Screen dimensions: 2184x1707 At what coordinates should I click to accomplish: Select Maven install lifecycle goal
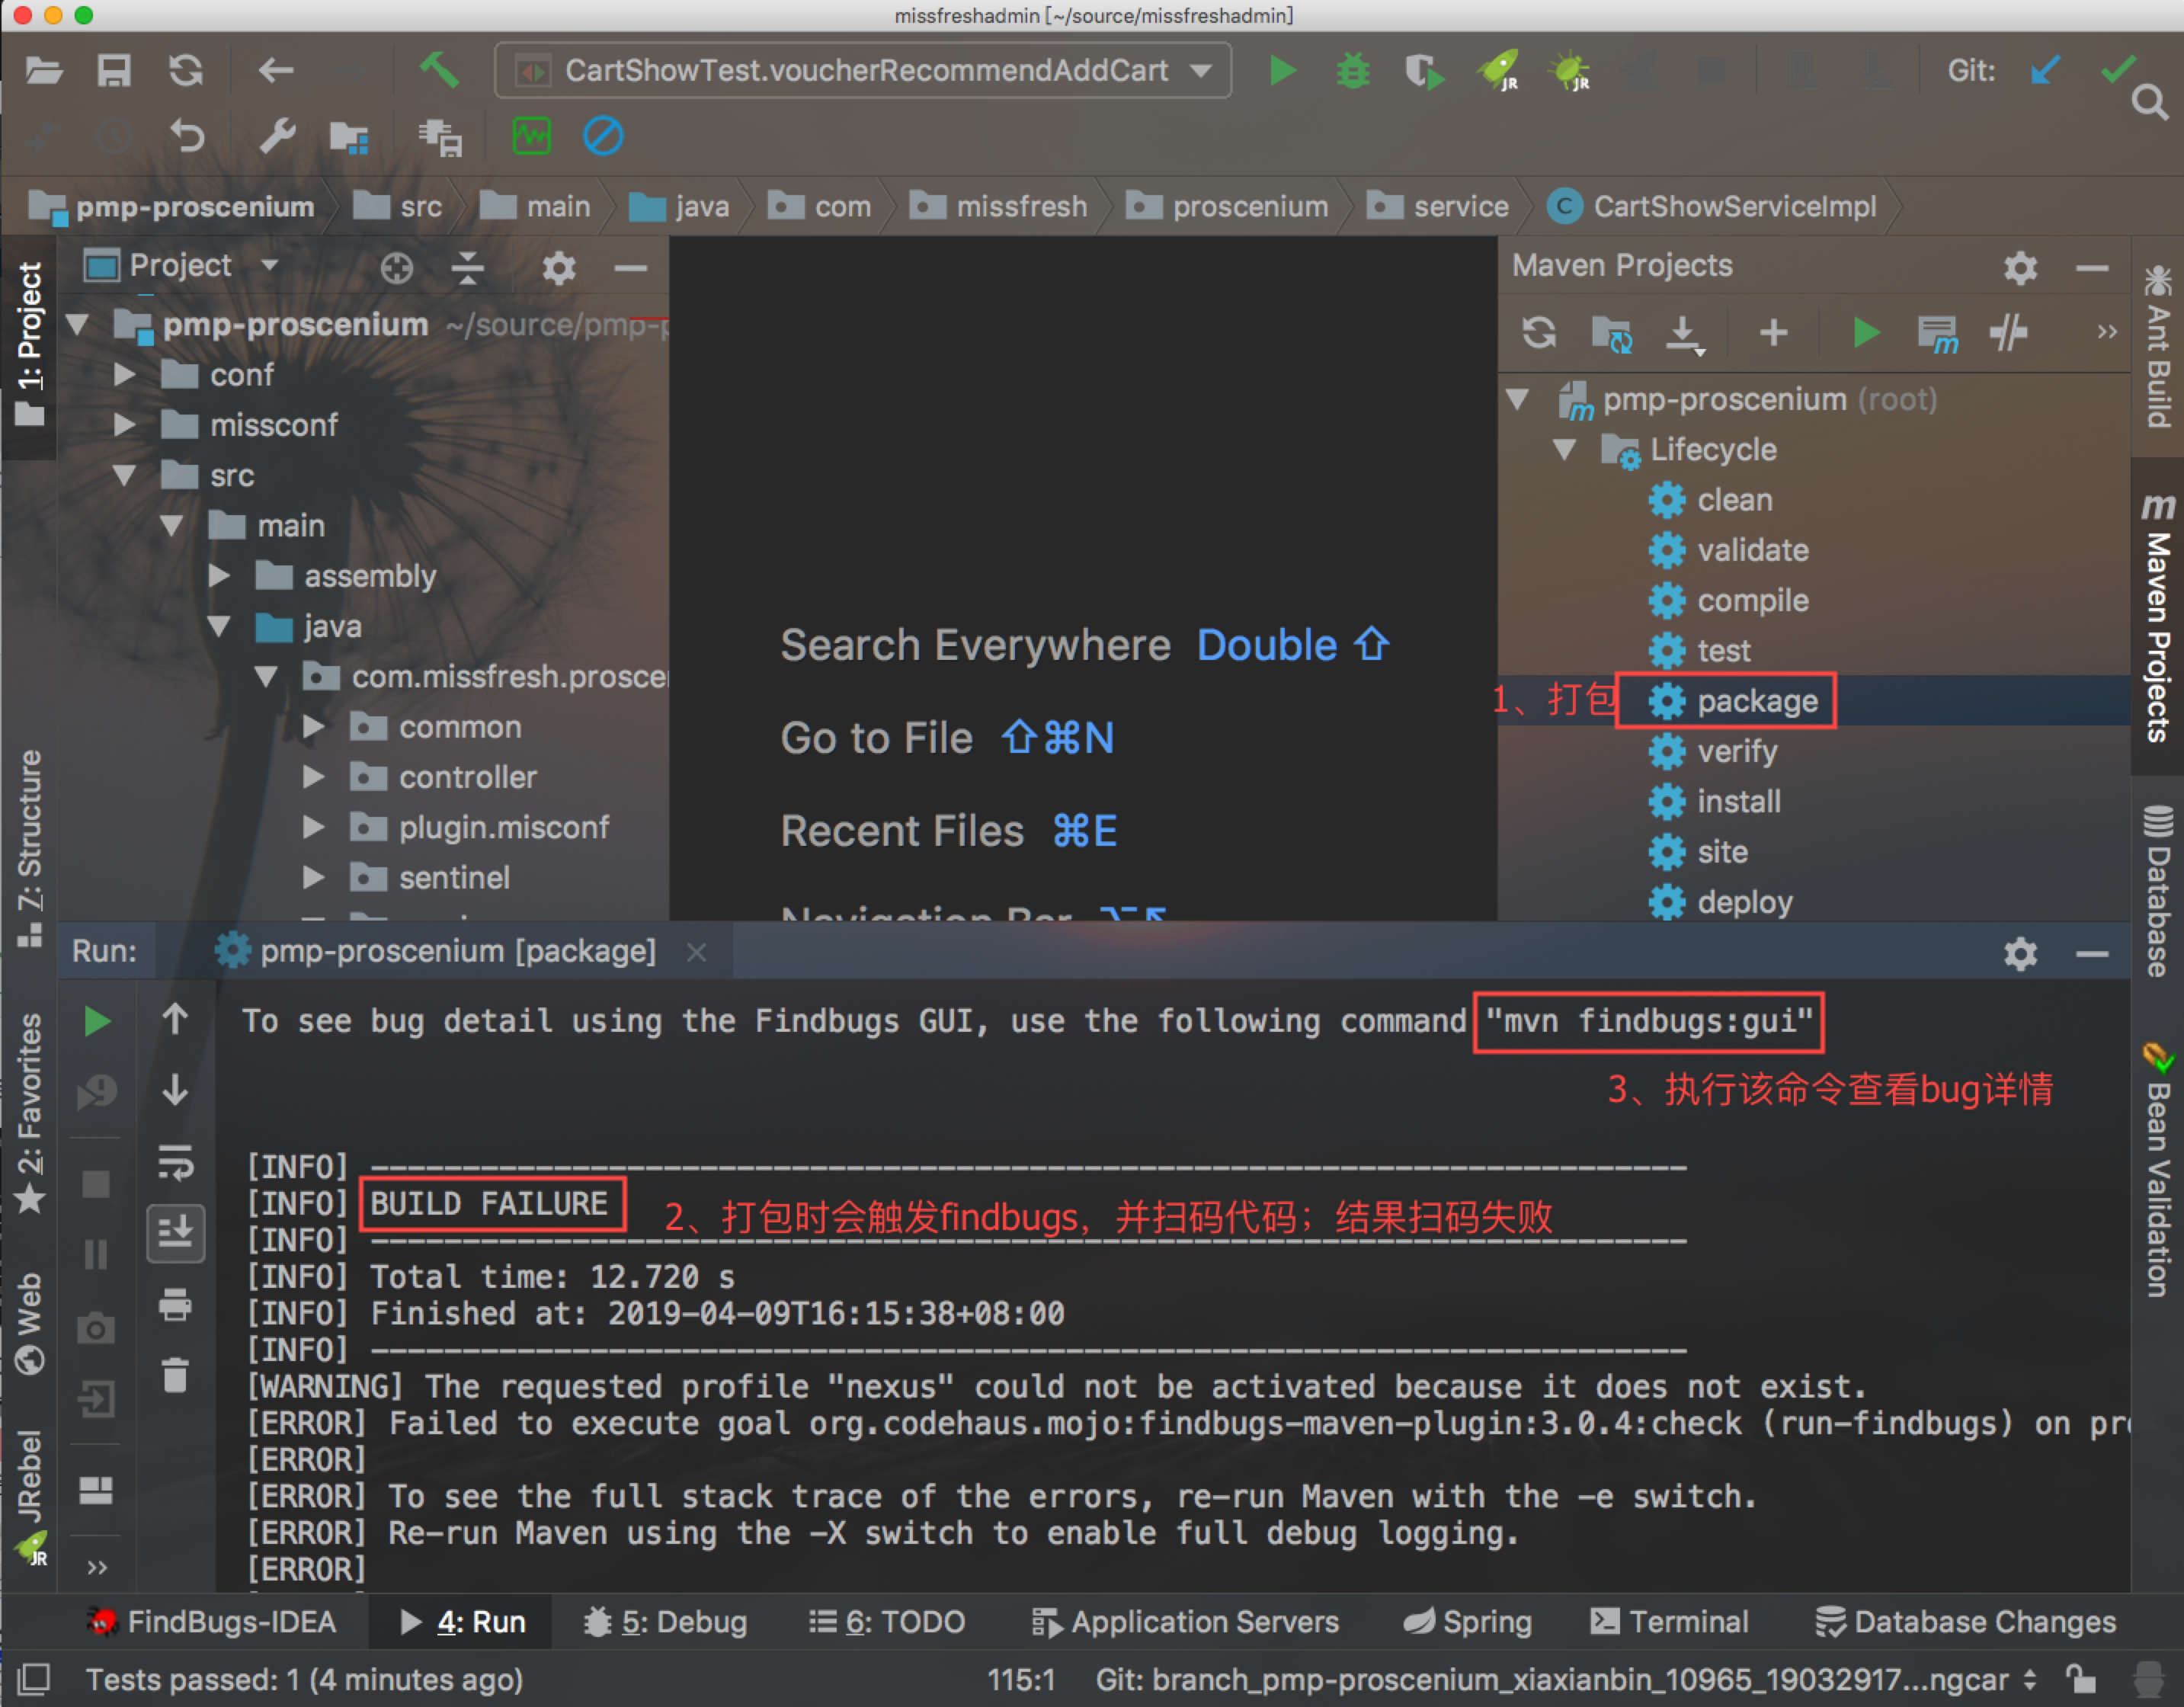click(x=1715, y=801)
